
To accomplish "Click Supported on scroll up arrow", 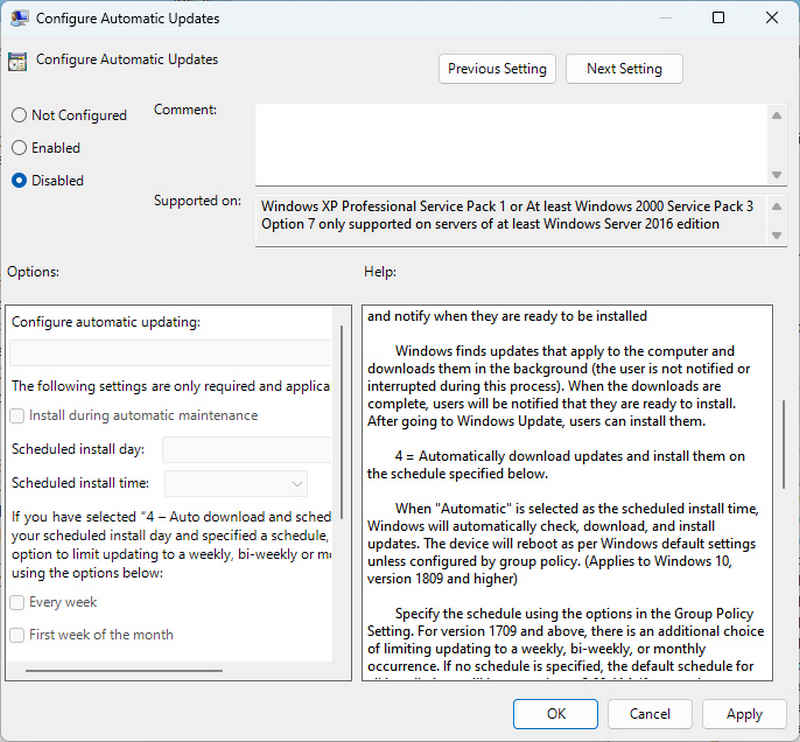I will click(777, 206).
